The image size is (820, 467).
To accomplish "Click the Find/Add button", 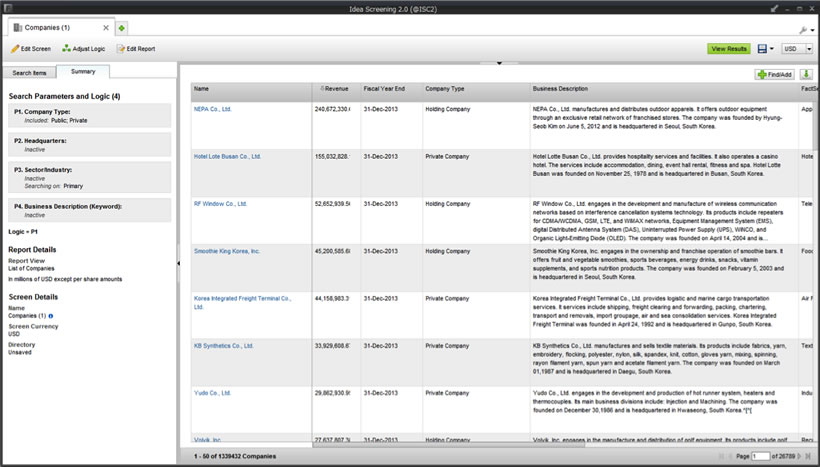I will click(x=775, y=75).
